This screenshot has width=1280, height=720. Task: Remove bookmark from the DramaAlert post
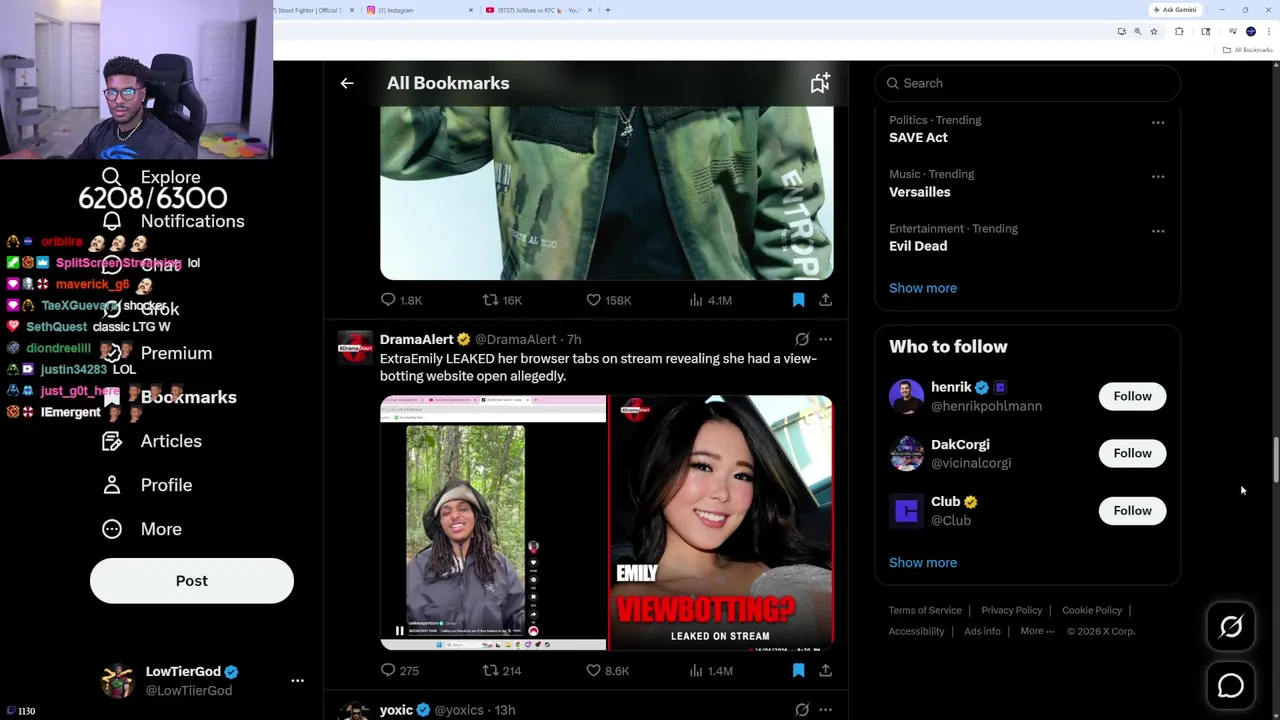click(x=798, y=671)
